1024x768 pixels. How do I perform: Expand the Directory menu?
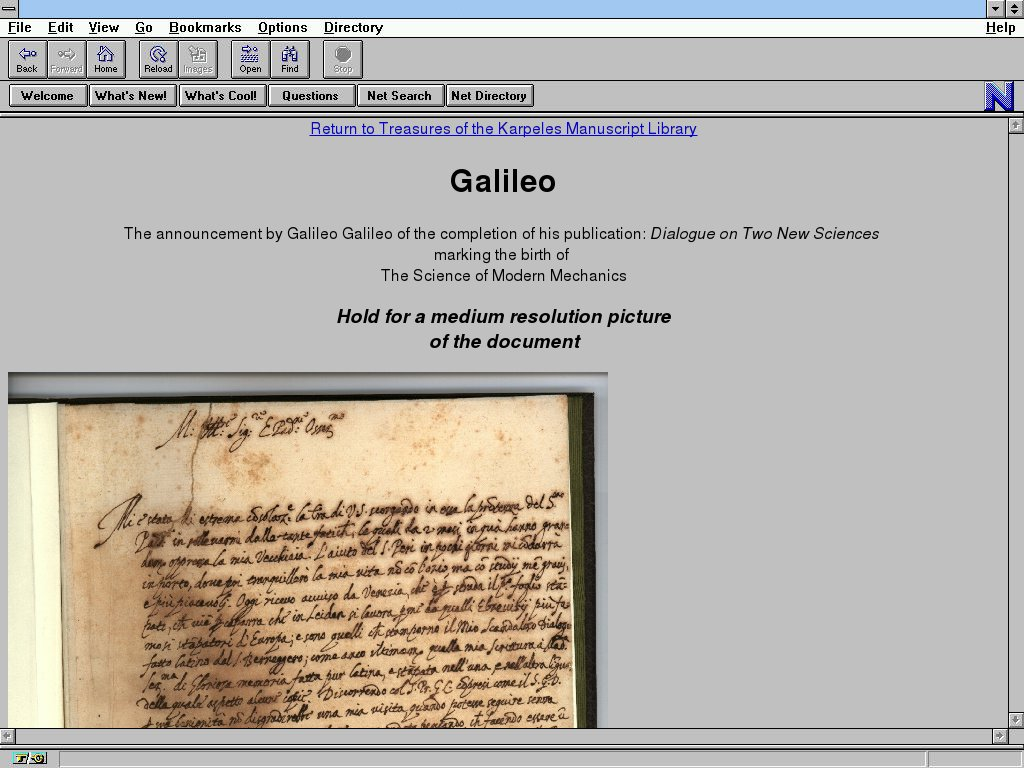point(353,28)
